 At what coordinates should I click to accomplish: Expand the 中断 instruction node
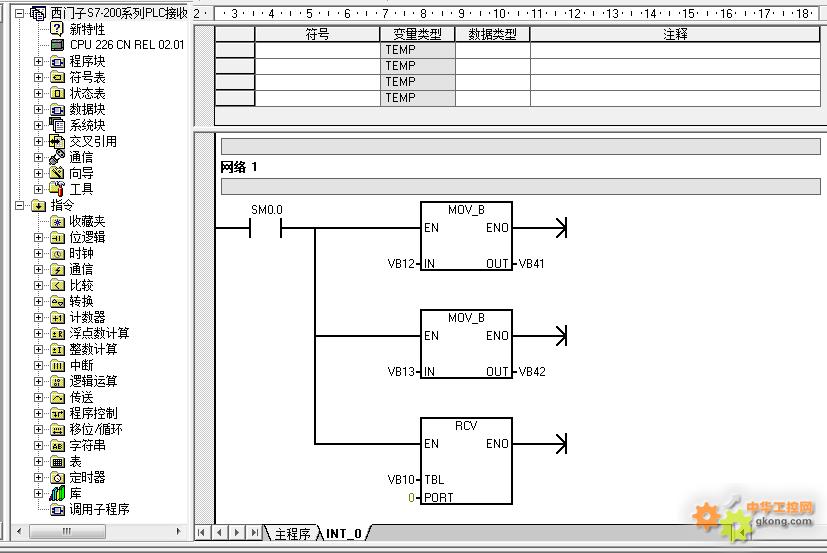[39, 365]
